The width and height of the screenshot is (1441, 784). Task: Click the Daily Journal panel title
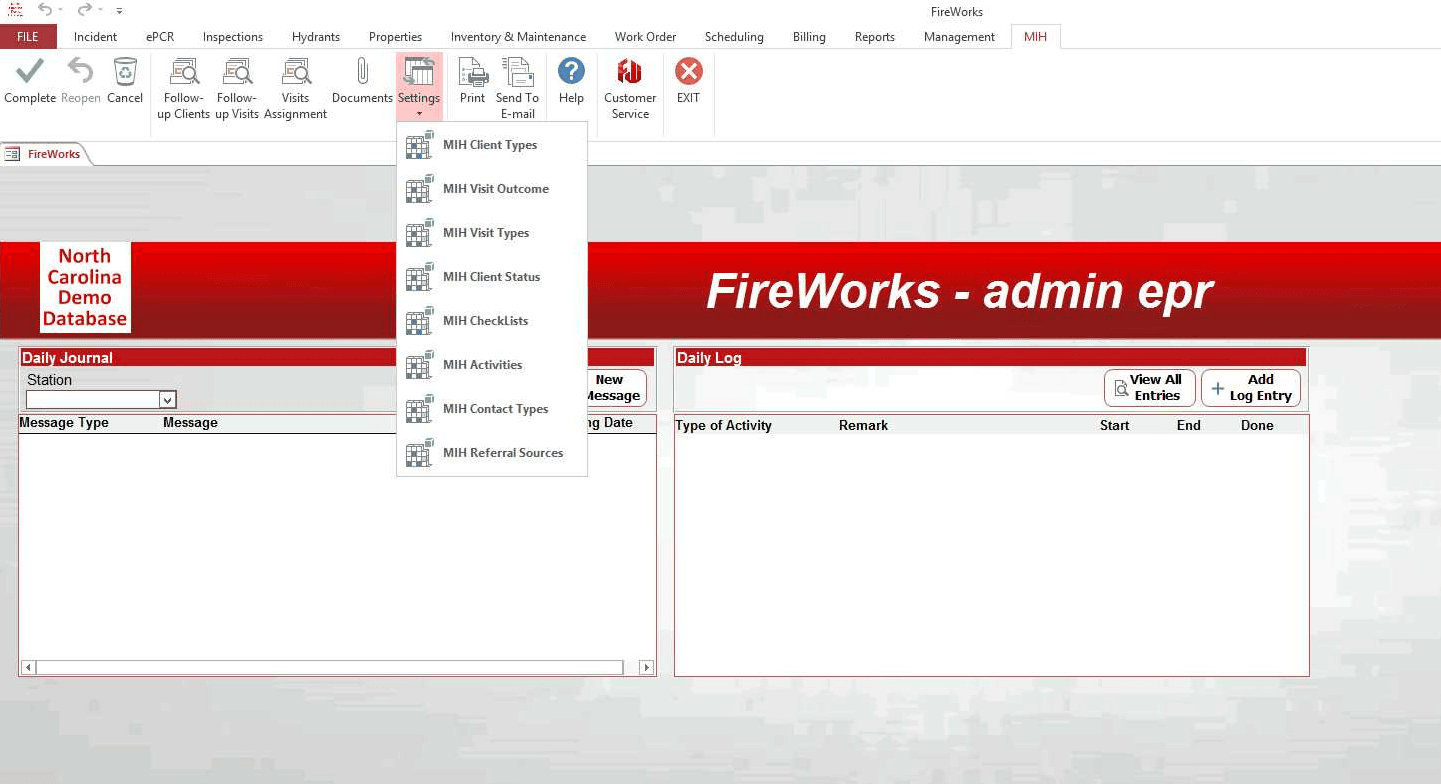(x=67, y=358)
